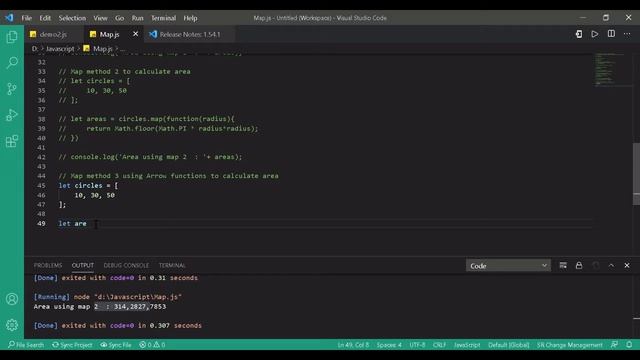This screenshot has height=360, width=640.
Task: Select the OUTPUT panel tab
Action: point(82,265)
